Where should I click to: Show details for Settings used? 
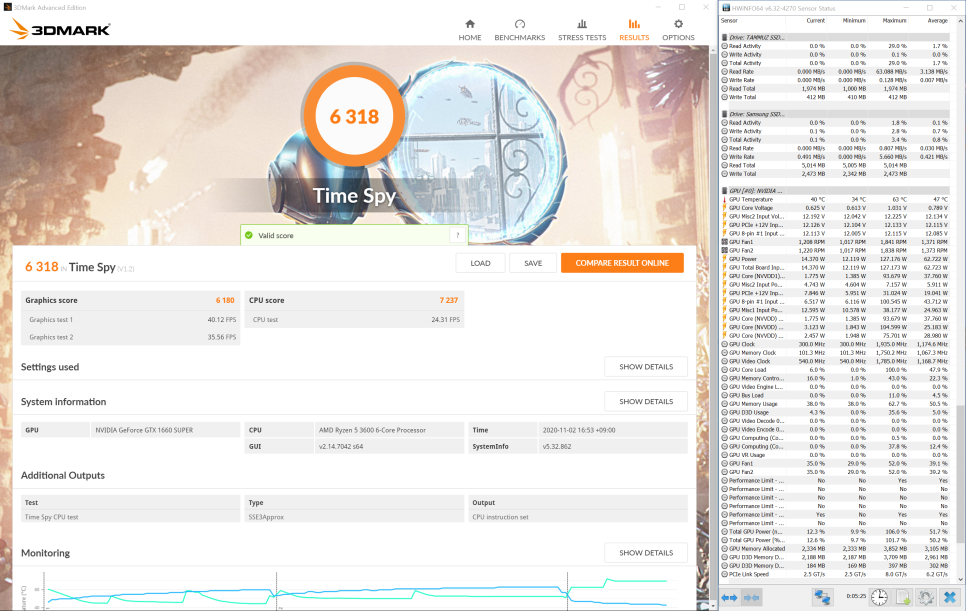646,366
